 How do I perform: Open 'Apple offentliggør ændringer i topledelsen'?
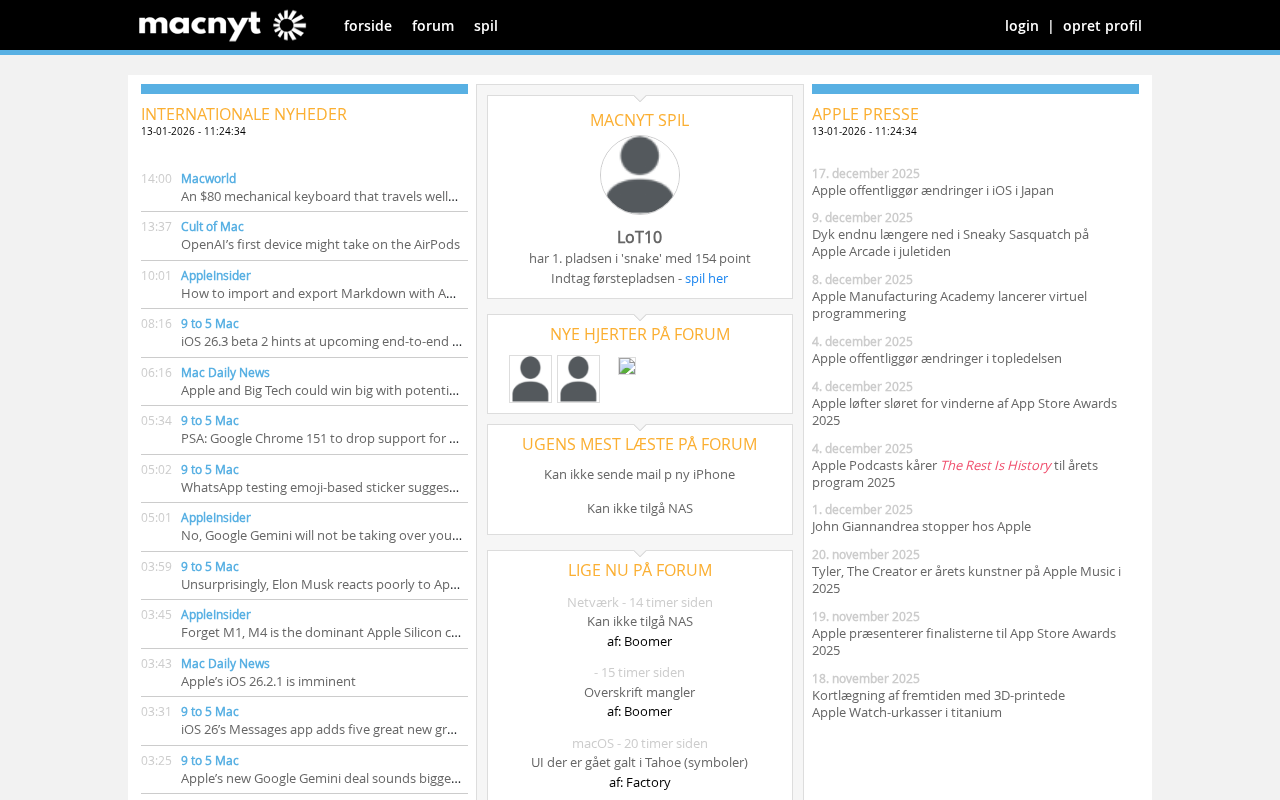coord(937,358)
